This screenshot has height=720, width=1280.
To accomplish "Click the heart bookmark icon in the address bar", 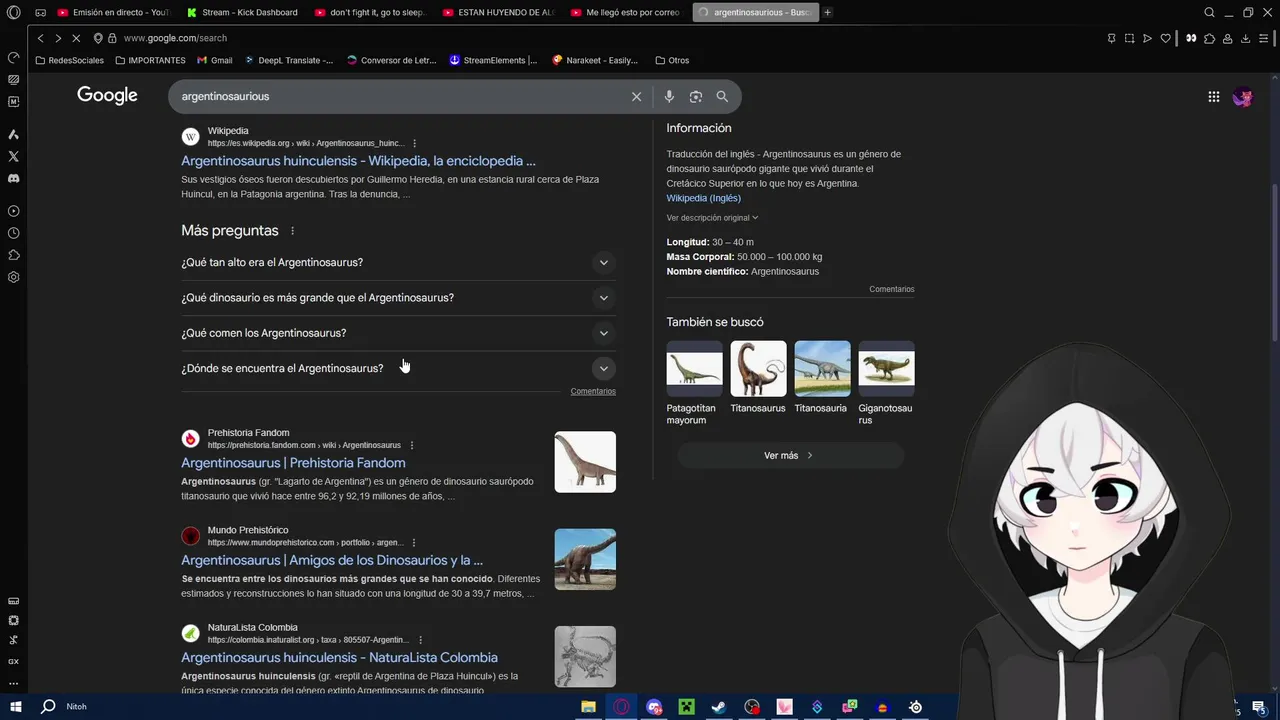I will pos(1165,38).
